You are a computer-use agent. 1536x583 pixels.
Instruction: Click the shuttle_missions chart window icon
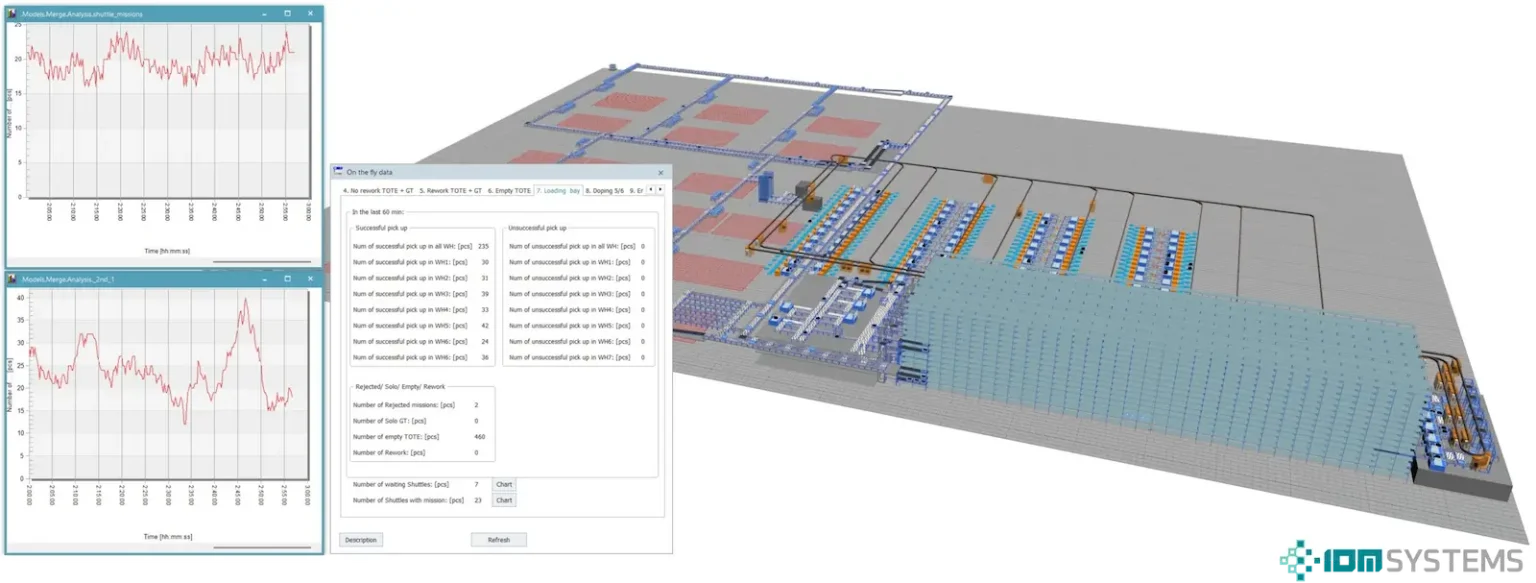[13, 14]
